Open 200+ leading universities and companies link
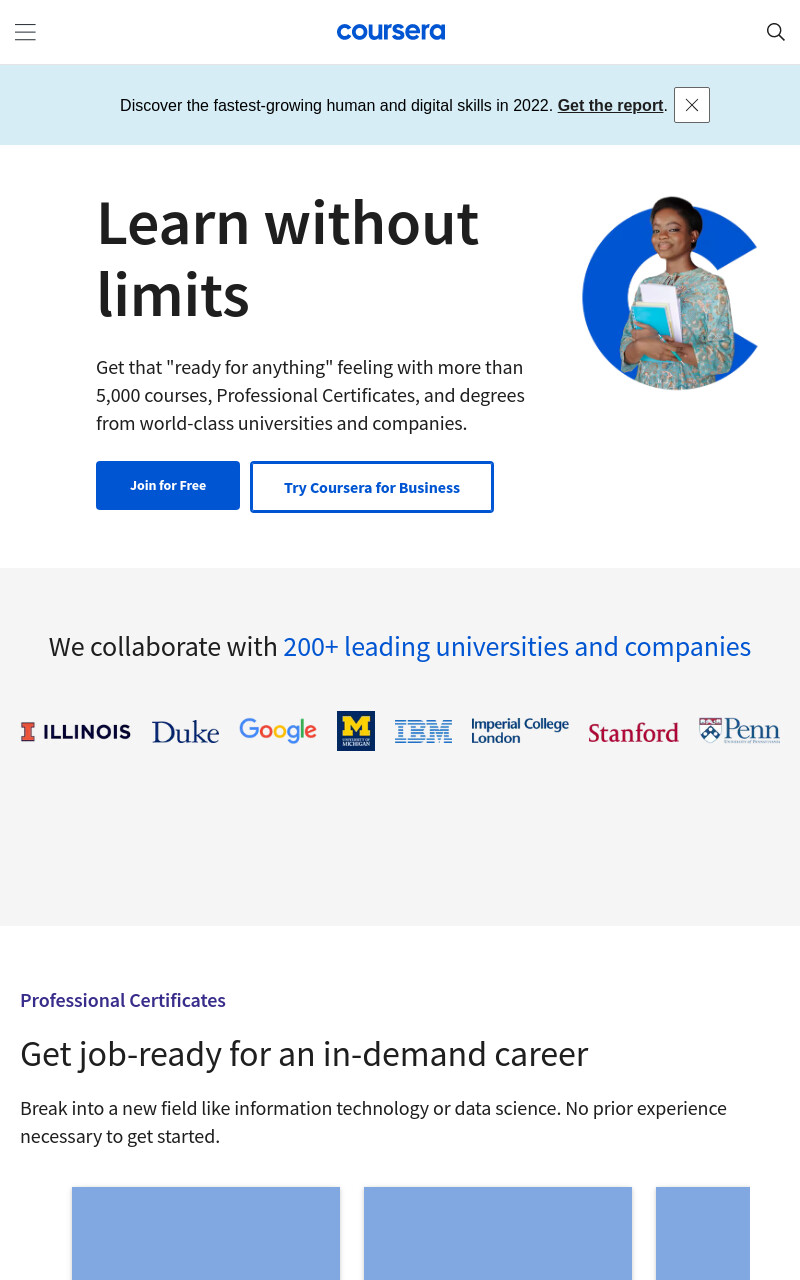 [x=517, y=647]
